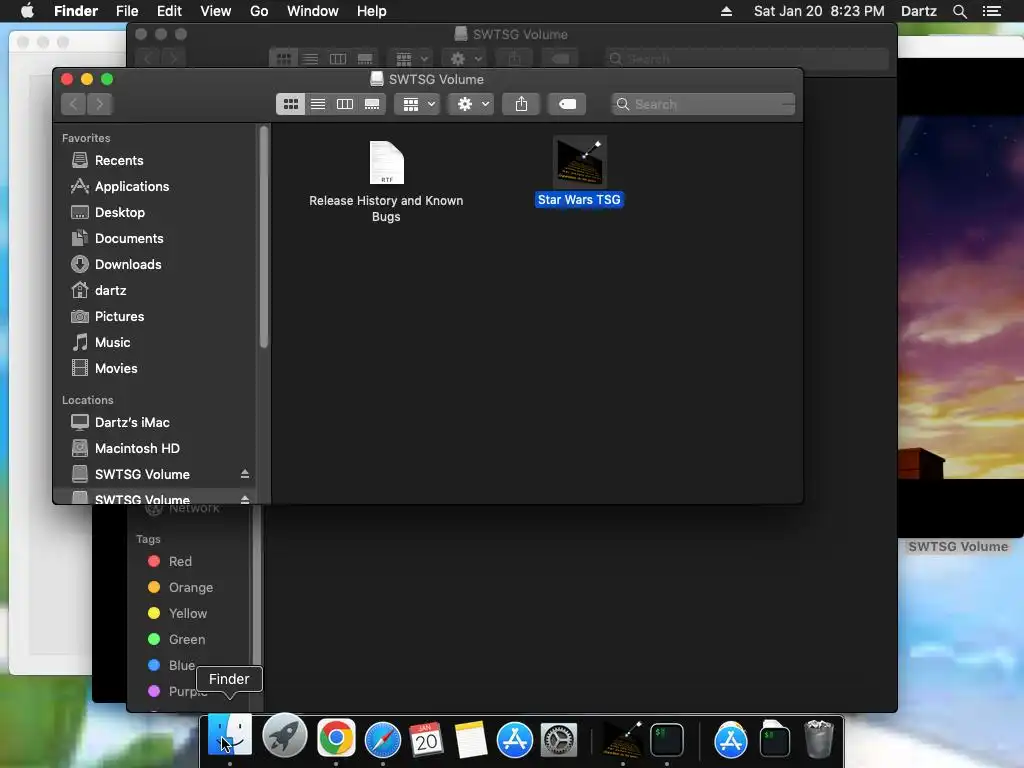This screenshot has width=1024, height=768.
Task: Click the Edit Tags button in front window
Action: (567, 104)
